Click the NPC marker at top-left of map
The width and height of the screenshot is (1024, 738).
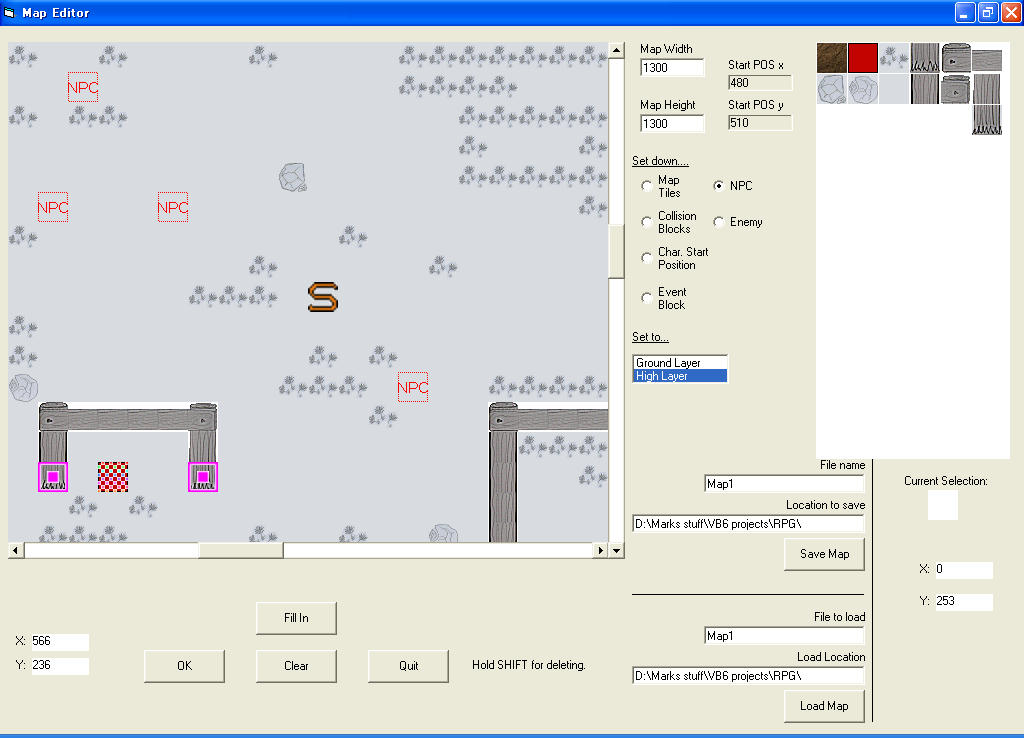coord(83,87)
